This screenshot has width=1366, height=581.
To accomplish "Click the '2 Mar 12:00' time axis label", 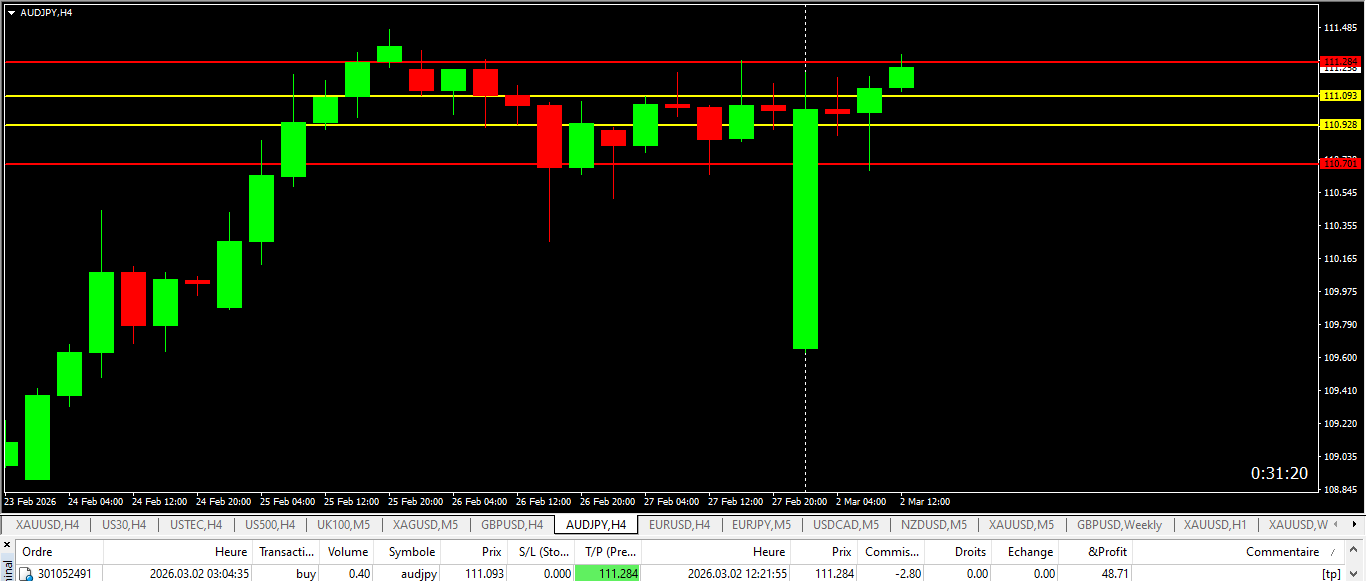I will click(925, 502).
